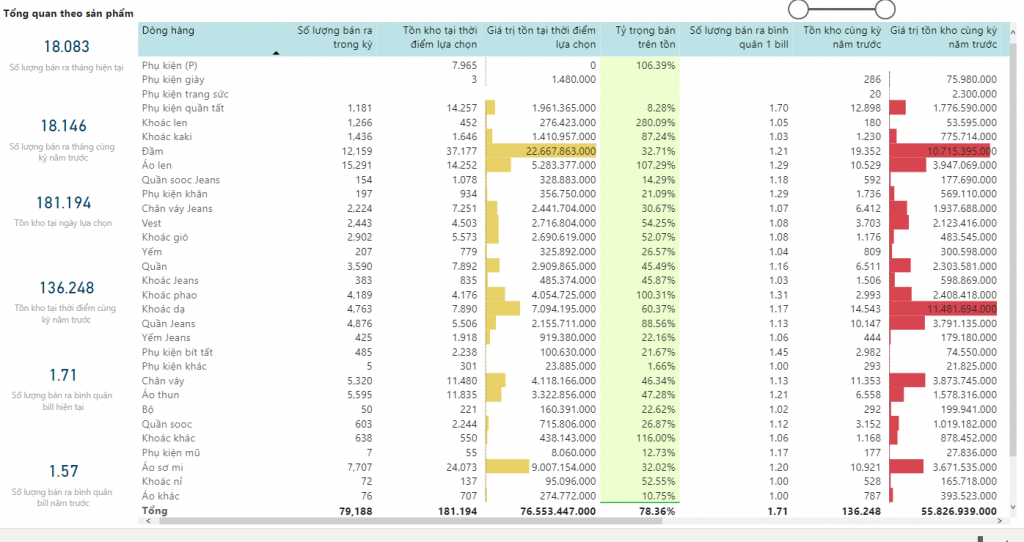Click the horizontal scroll left arrow
This screenshot has height=542, width=1024.
click(148, 521)
